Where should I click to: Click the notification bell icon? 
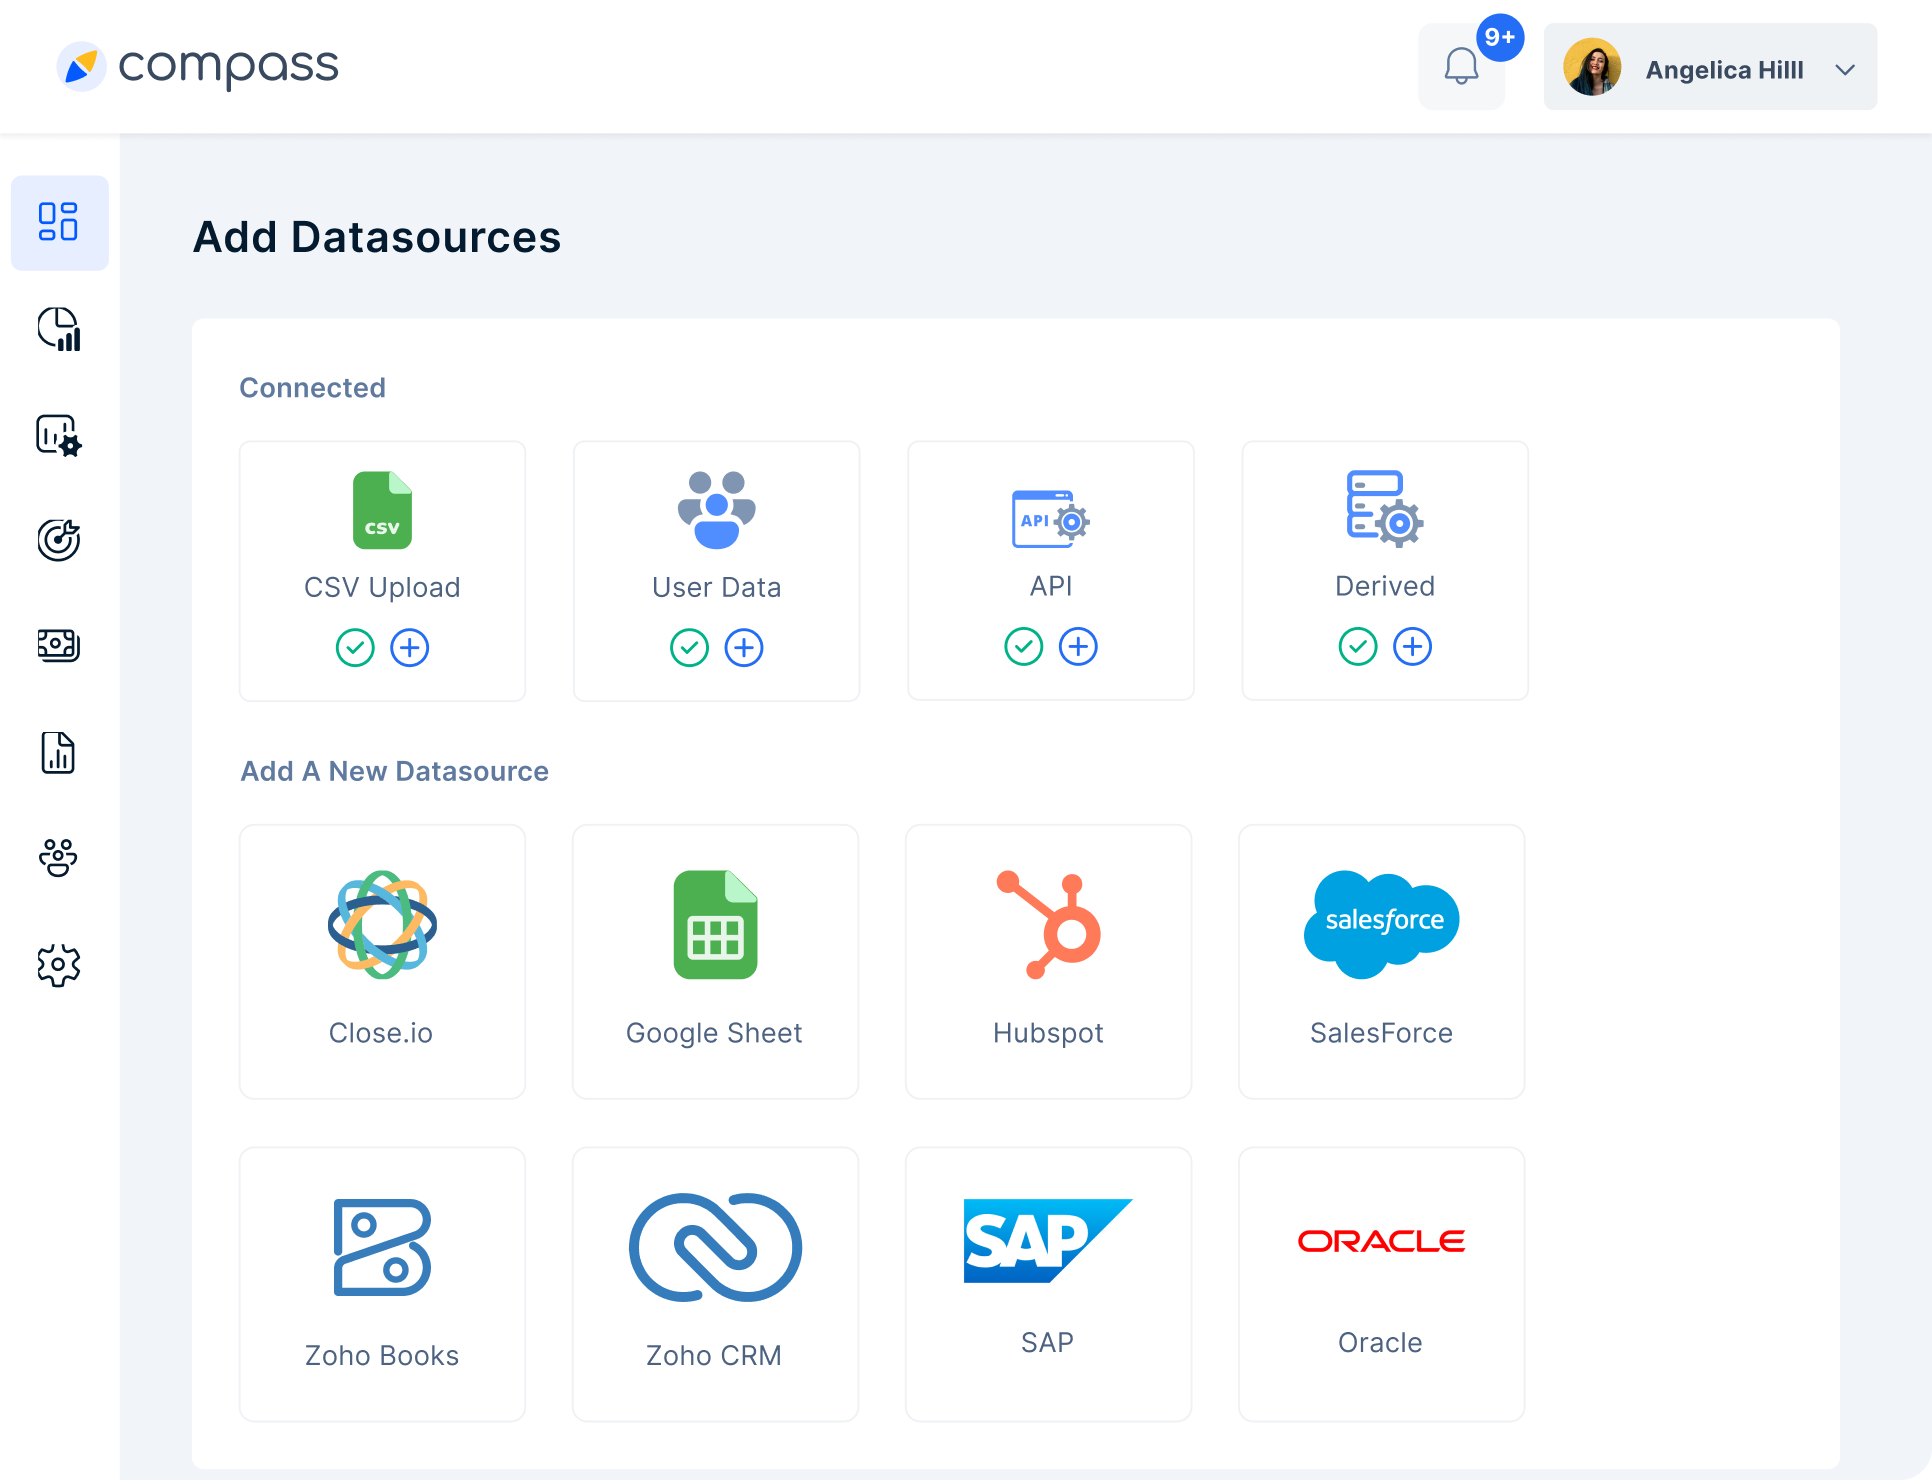point(1461,66)
